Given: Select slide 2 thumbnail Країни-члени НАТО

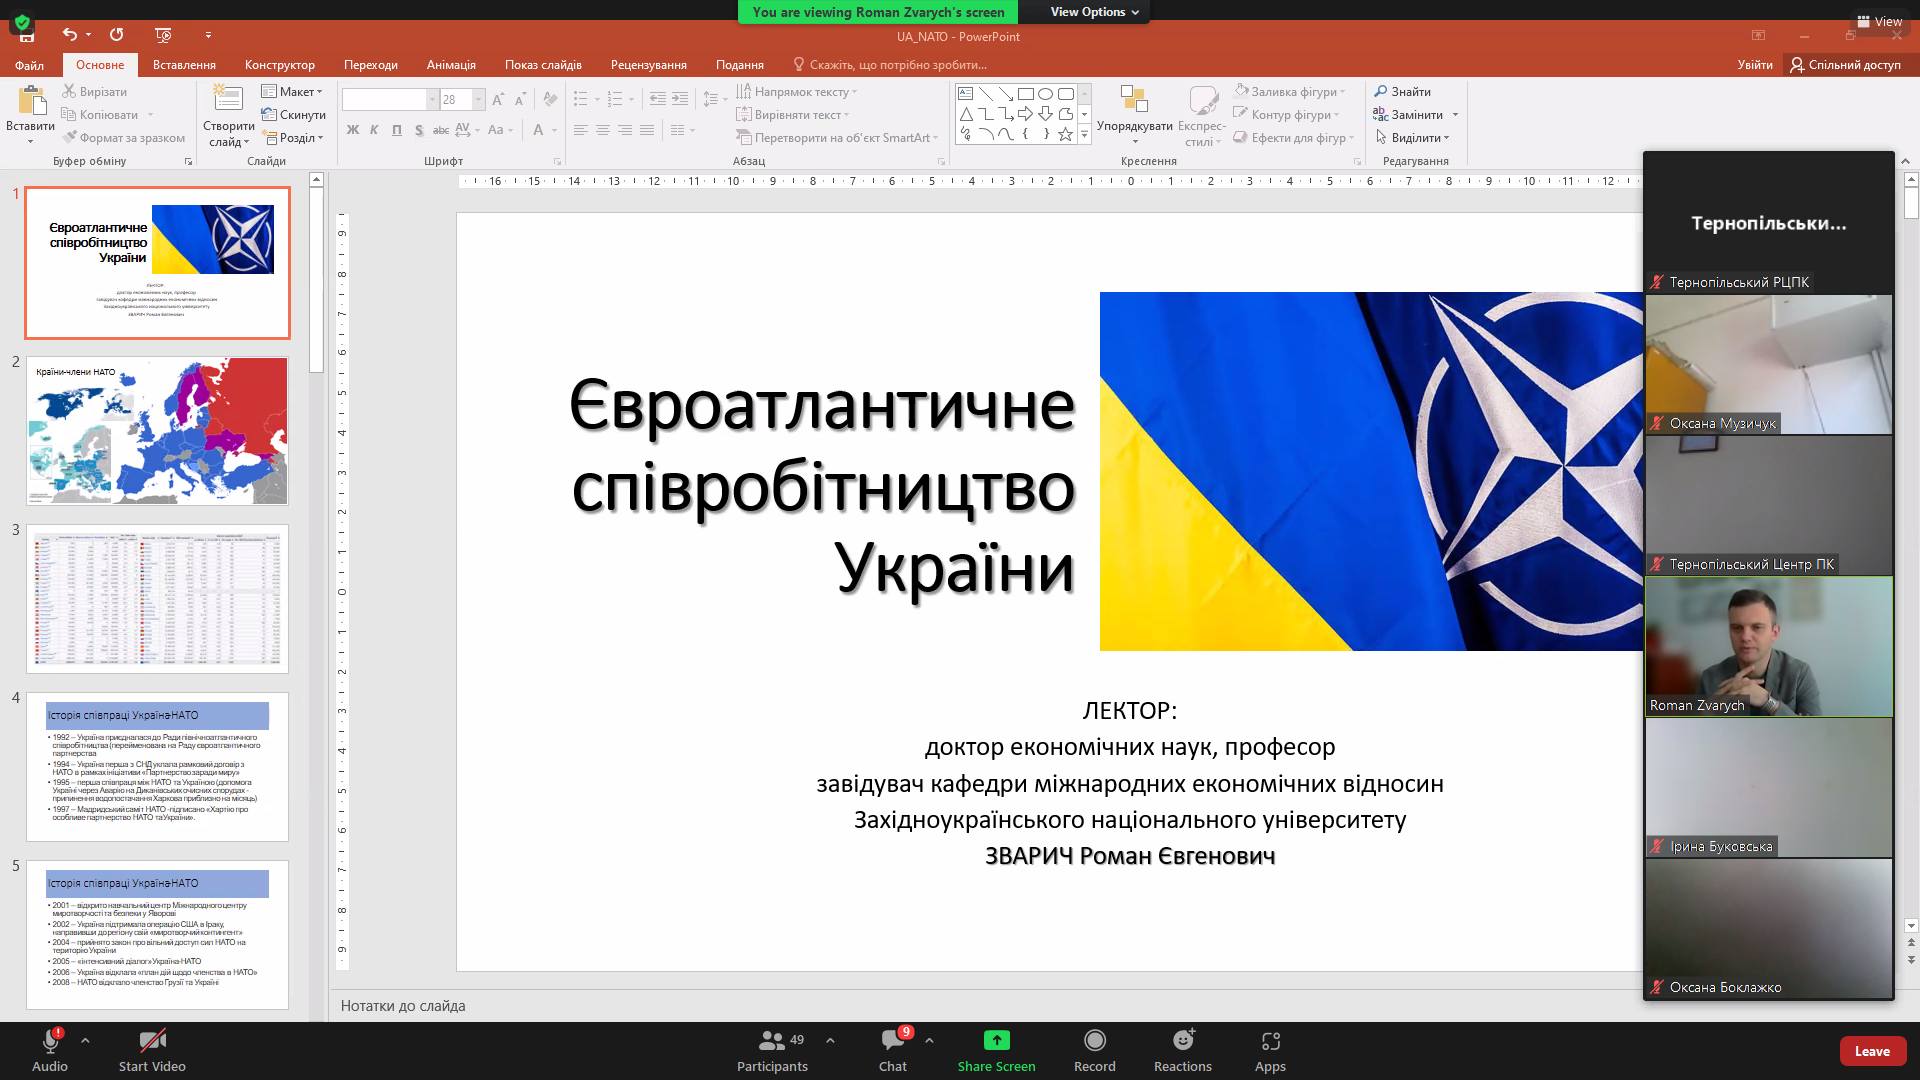Looking at the screenshot, I should (x=157, y=431).
